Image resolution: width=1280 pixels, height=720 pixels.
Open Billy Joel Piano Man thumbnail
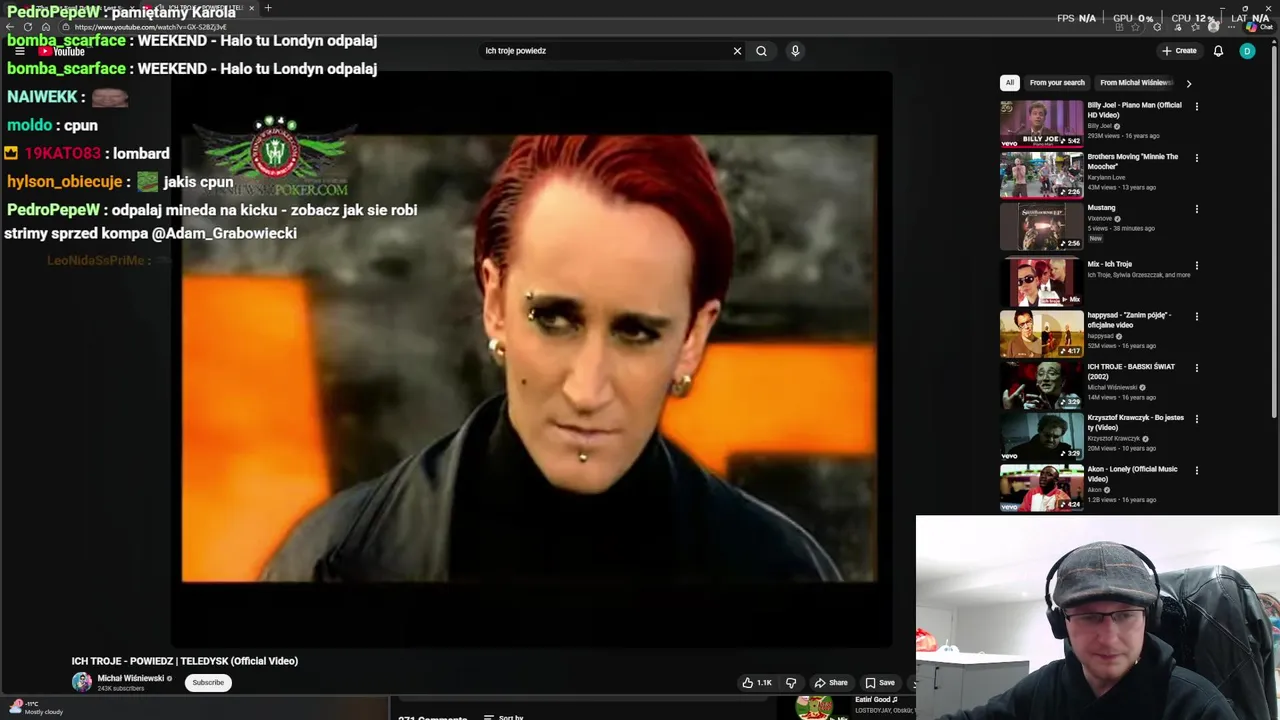(x=1041, y=123)
